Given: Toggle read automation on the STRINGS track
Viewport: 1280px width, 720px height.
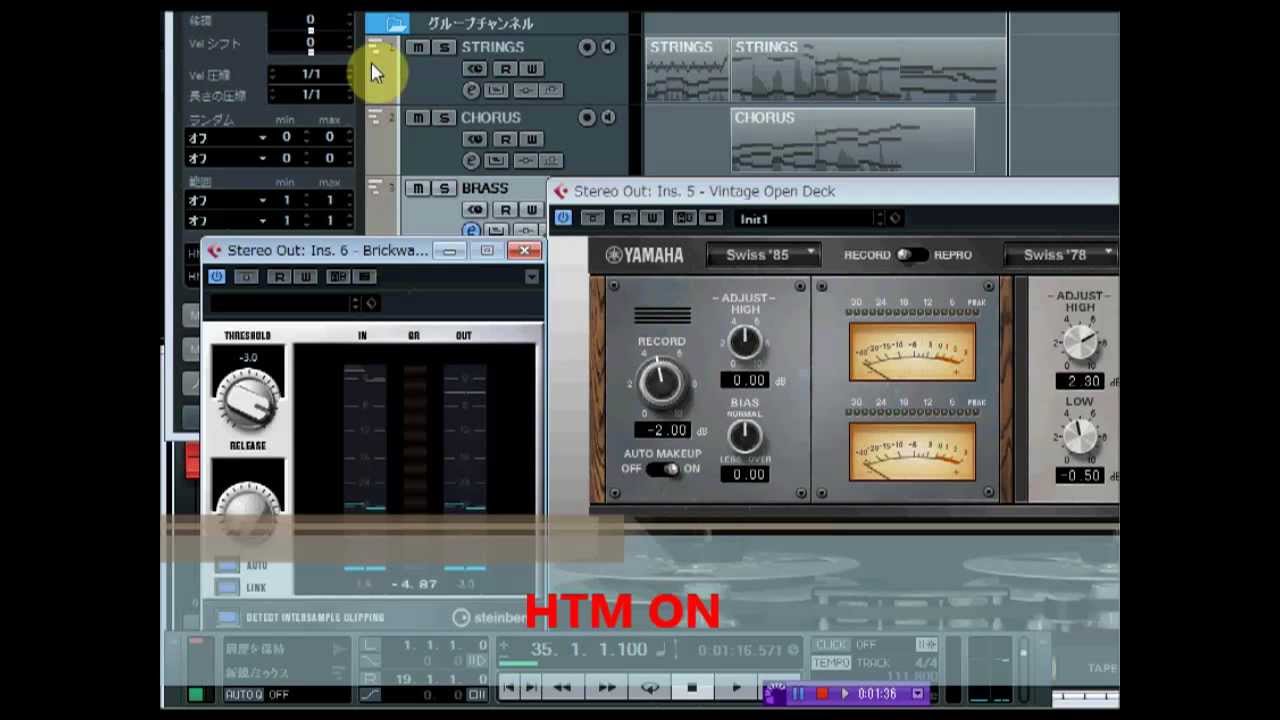Looking at the screenshot, I should tap(505, 69).
